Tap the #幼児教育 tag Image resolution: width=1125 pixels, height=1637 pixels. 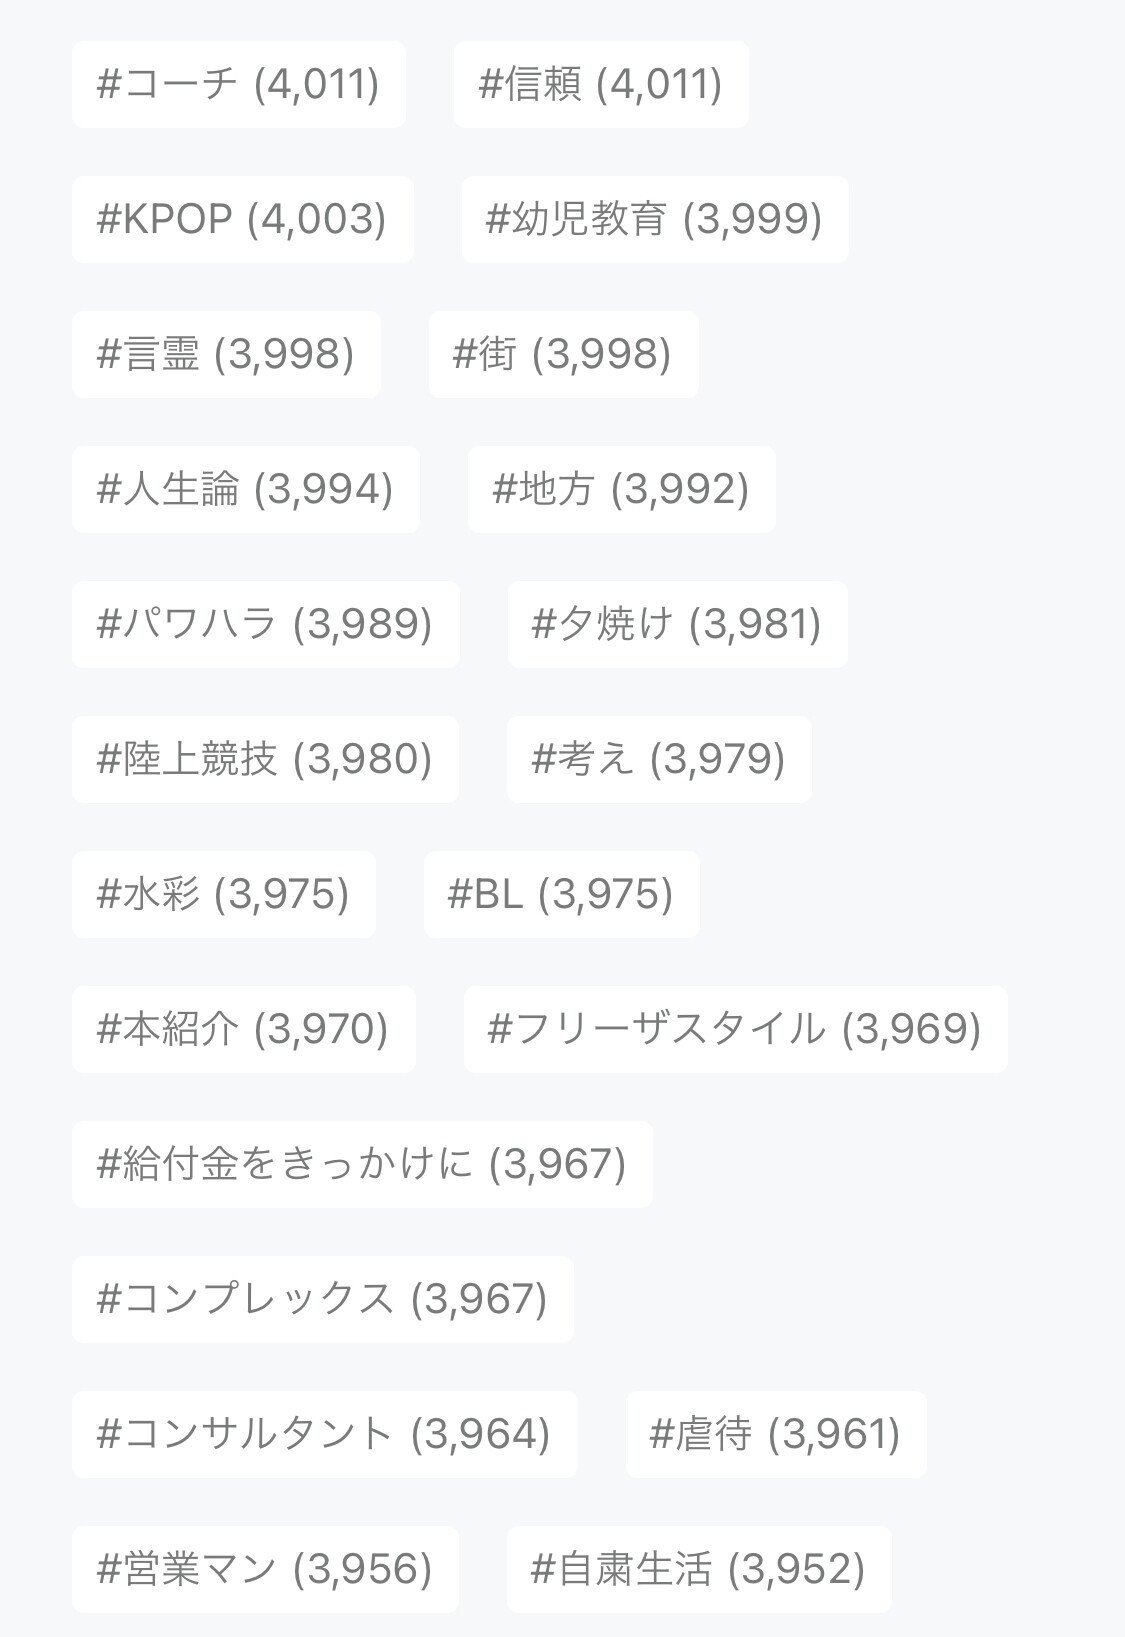pyautogui.click(x=654, y=219)
